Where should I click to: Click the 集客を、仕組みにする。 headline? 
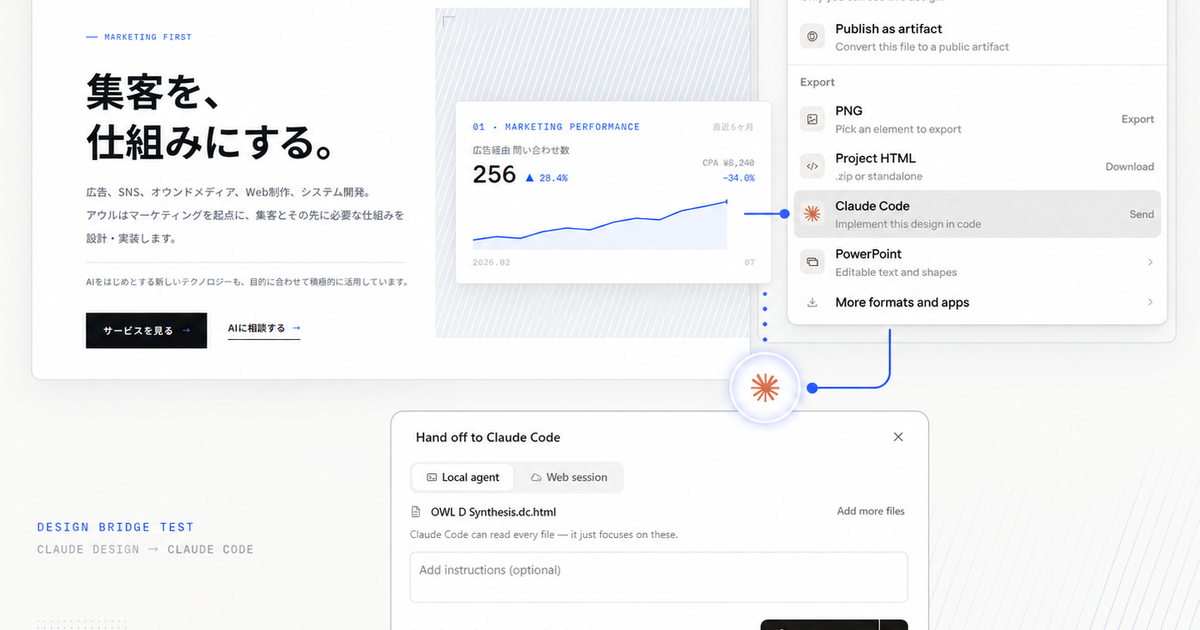pos(209,118)
